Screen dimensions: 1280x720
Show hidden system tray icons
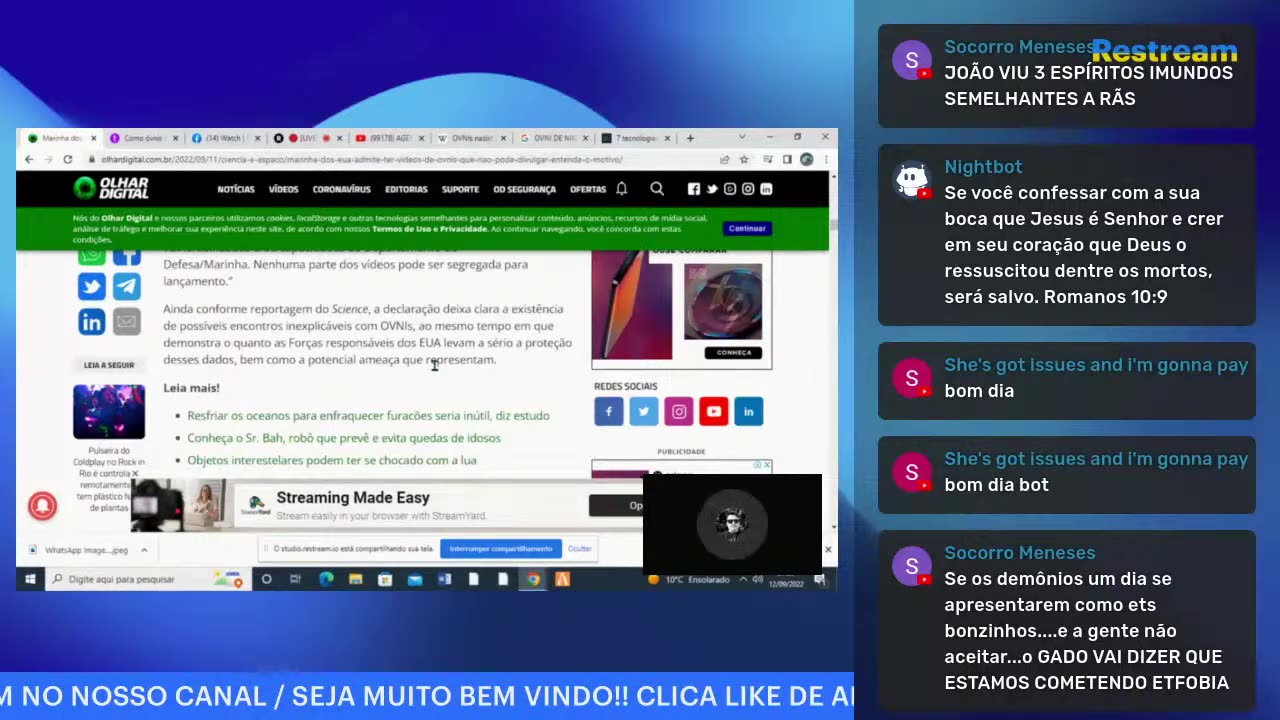point(743,579)
